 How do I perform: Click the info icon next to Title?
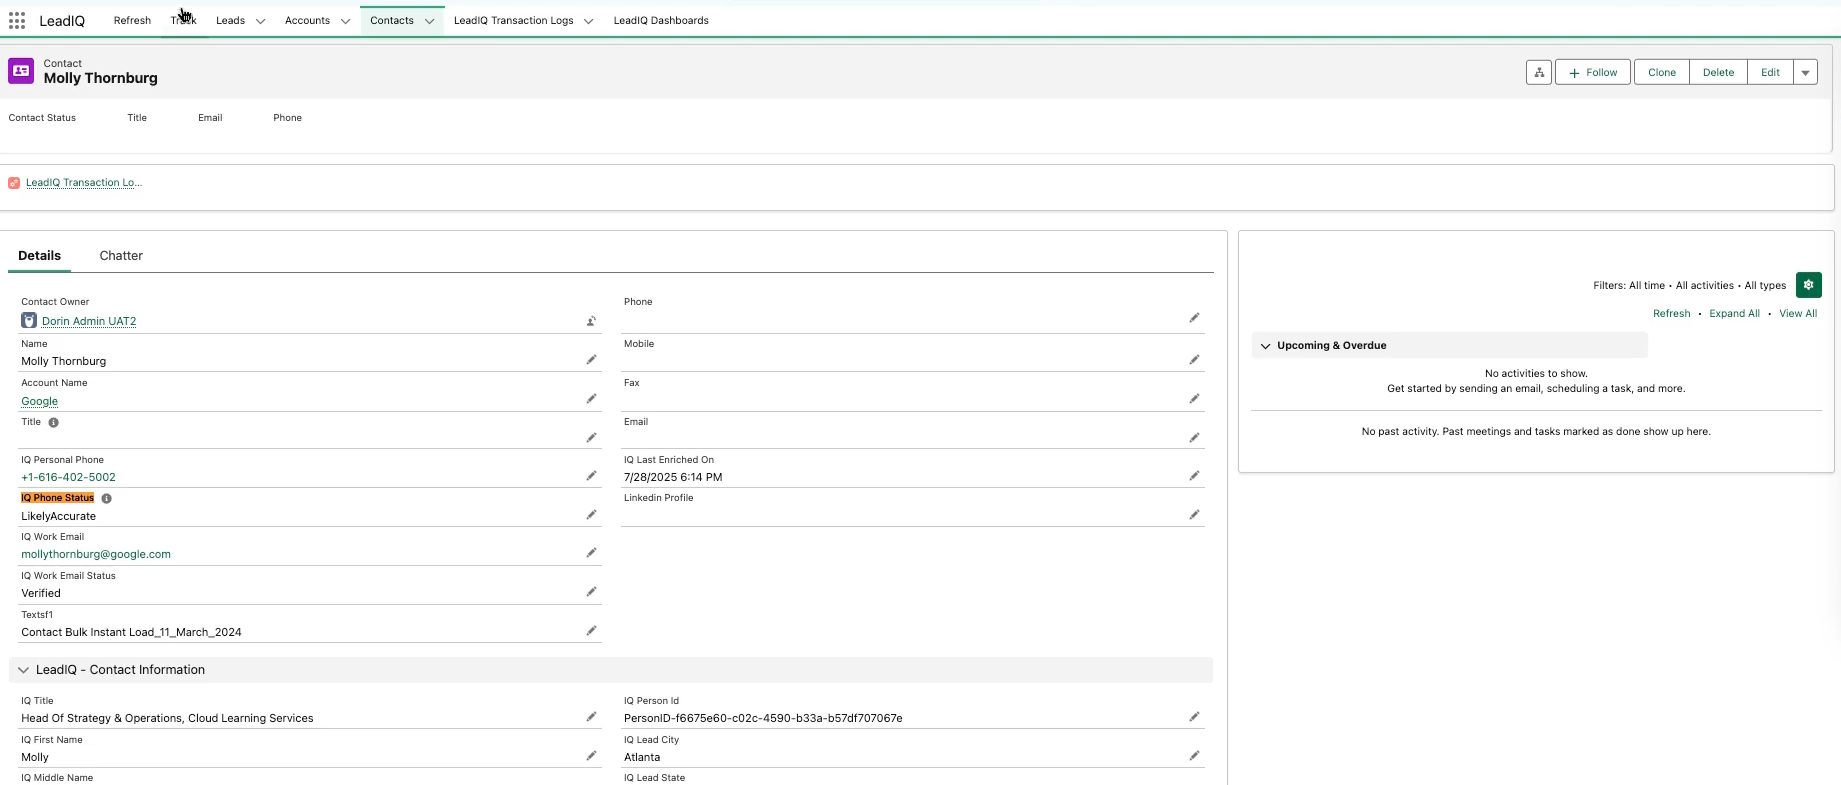click(54, 423)
